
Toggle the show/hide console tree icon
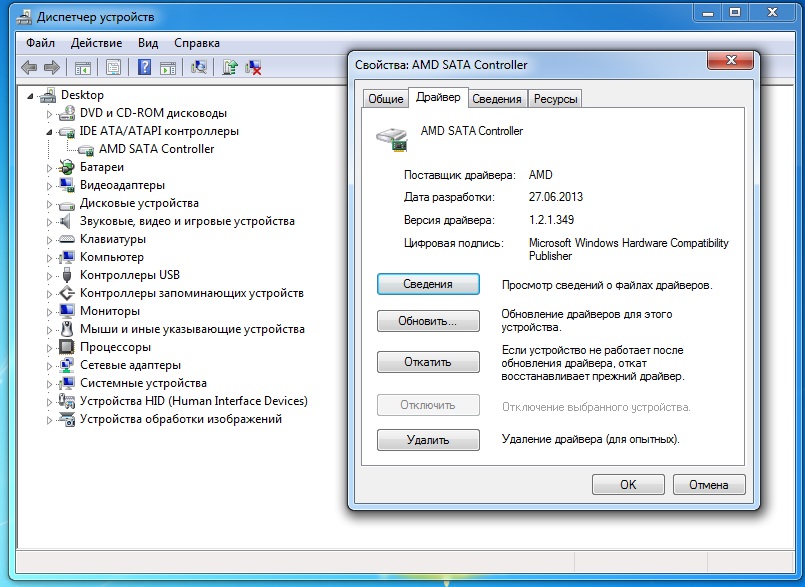click(x=83, y=67)
